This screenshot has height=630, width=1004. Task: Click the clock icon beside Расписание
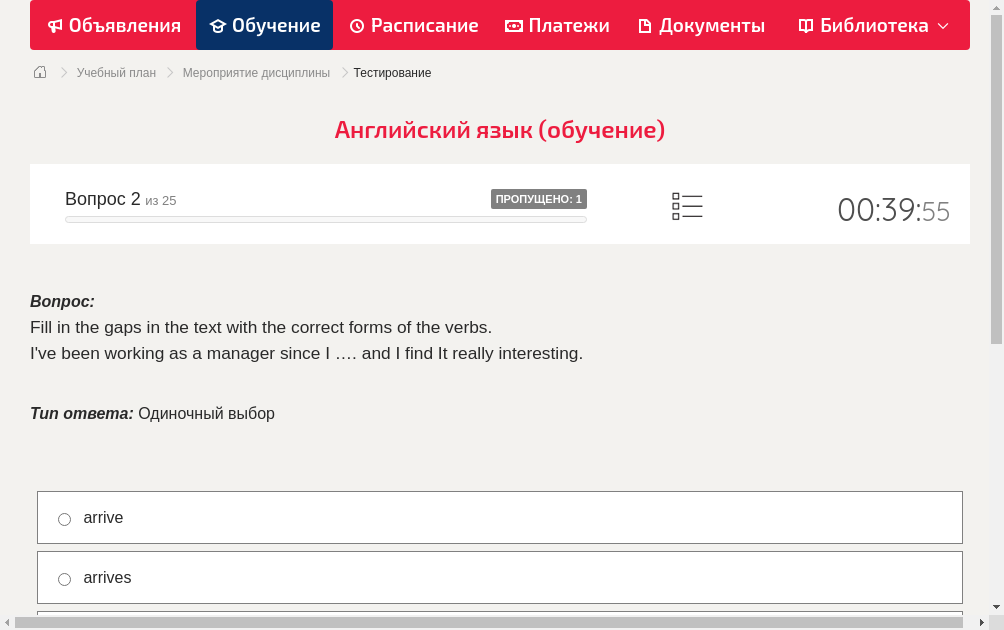[357, 26]
